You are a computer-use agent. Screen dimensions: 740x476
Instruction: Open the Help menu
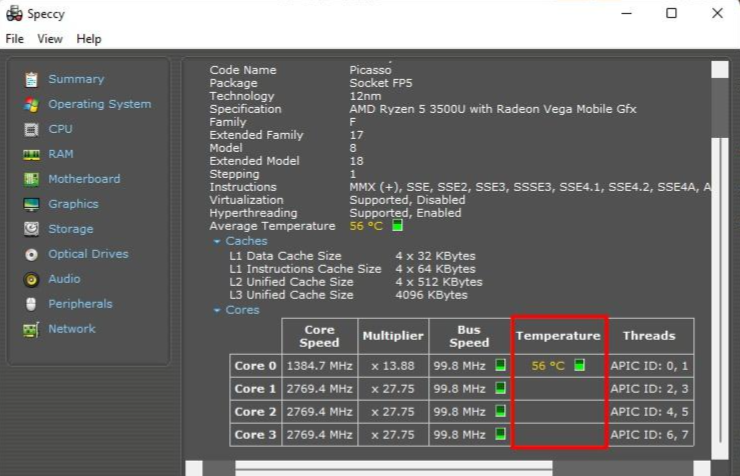89,39
